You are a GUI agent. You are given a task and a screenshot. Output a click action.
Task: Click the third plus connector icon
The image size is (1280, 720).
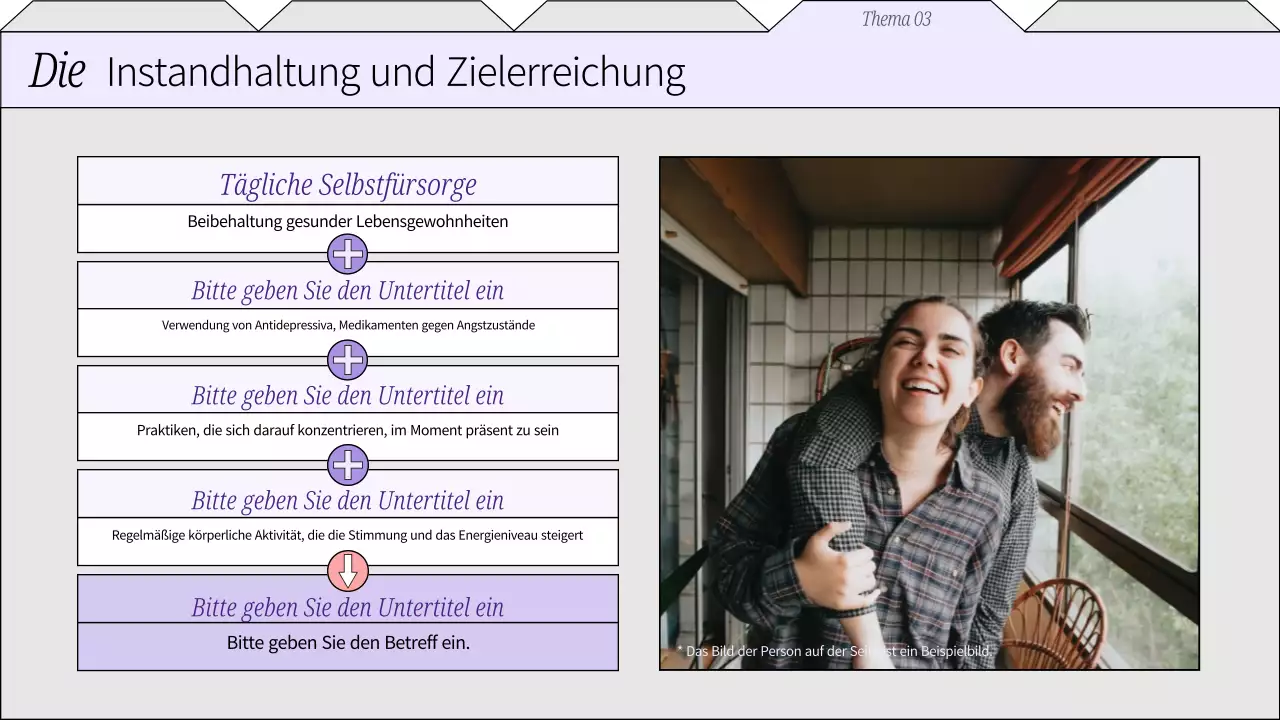(347, 465)
